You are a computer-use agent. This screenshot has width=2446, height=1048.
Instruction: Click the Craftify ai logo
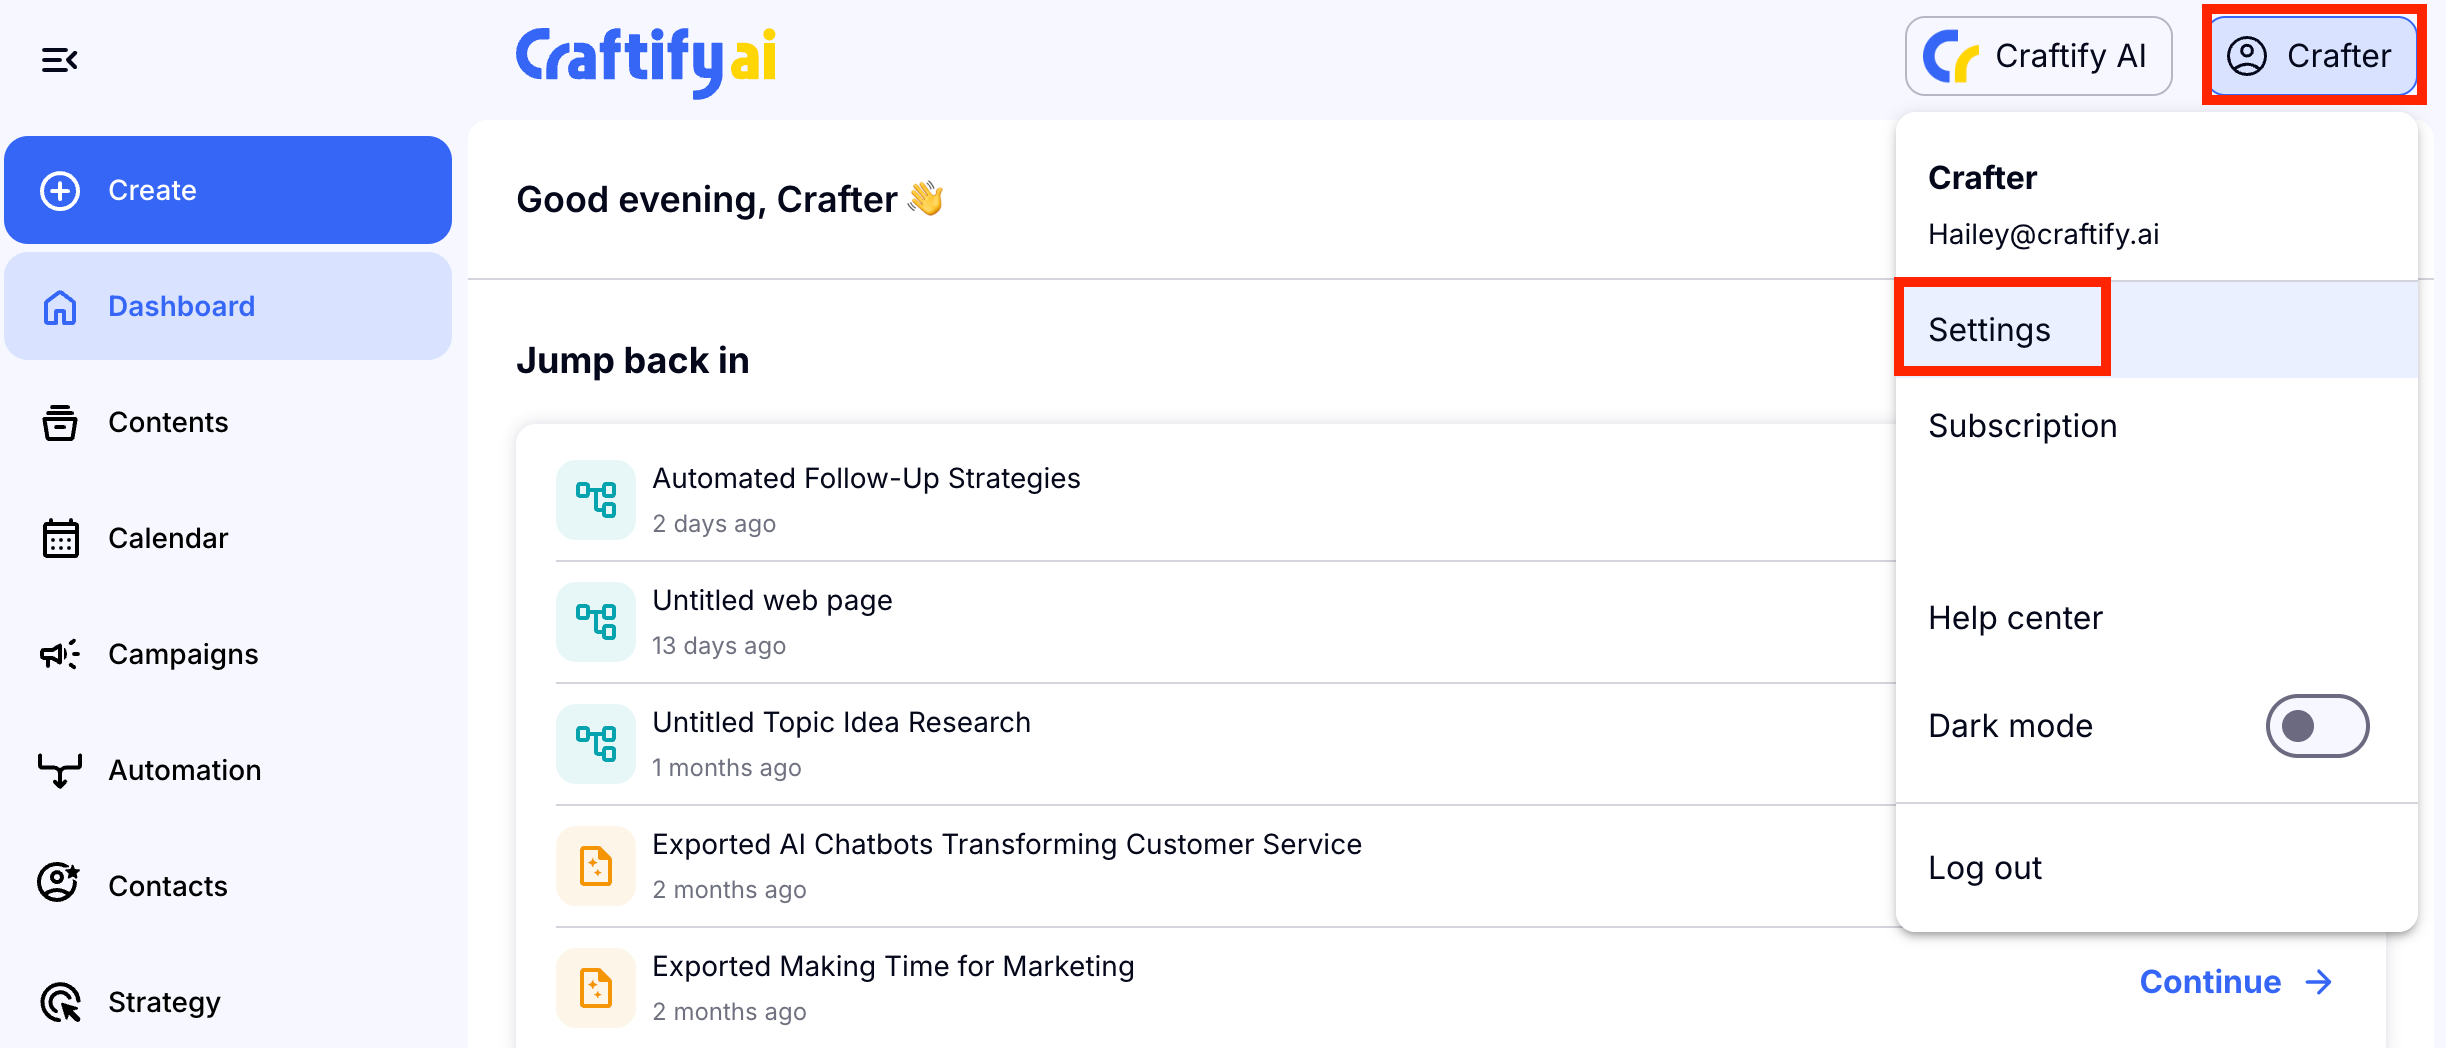tap(646, 58)
